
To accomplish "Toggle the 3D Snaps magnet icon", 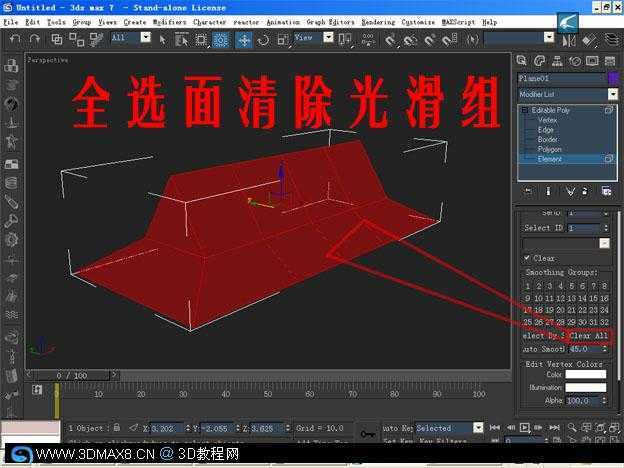I will (x=391, y=39).
